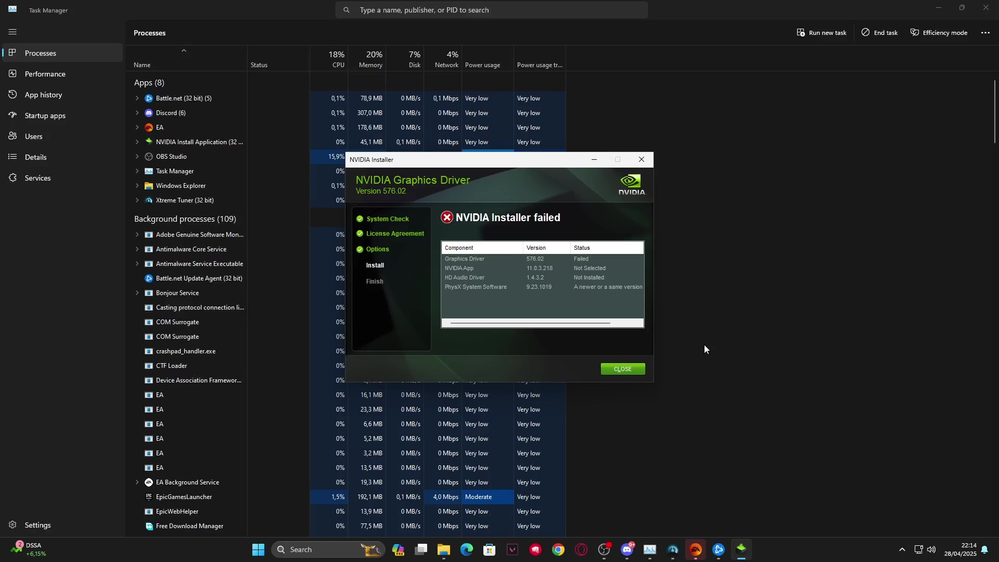The image size is (999, 562).
Task: Click the installer component list horizontal scrollbar
Action: (x=530, y=323)
